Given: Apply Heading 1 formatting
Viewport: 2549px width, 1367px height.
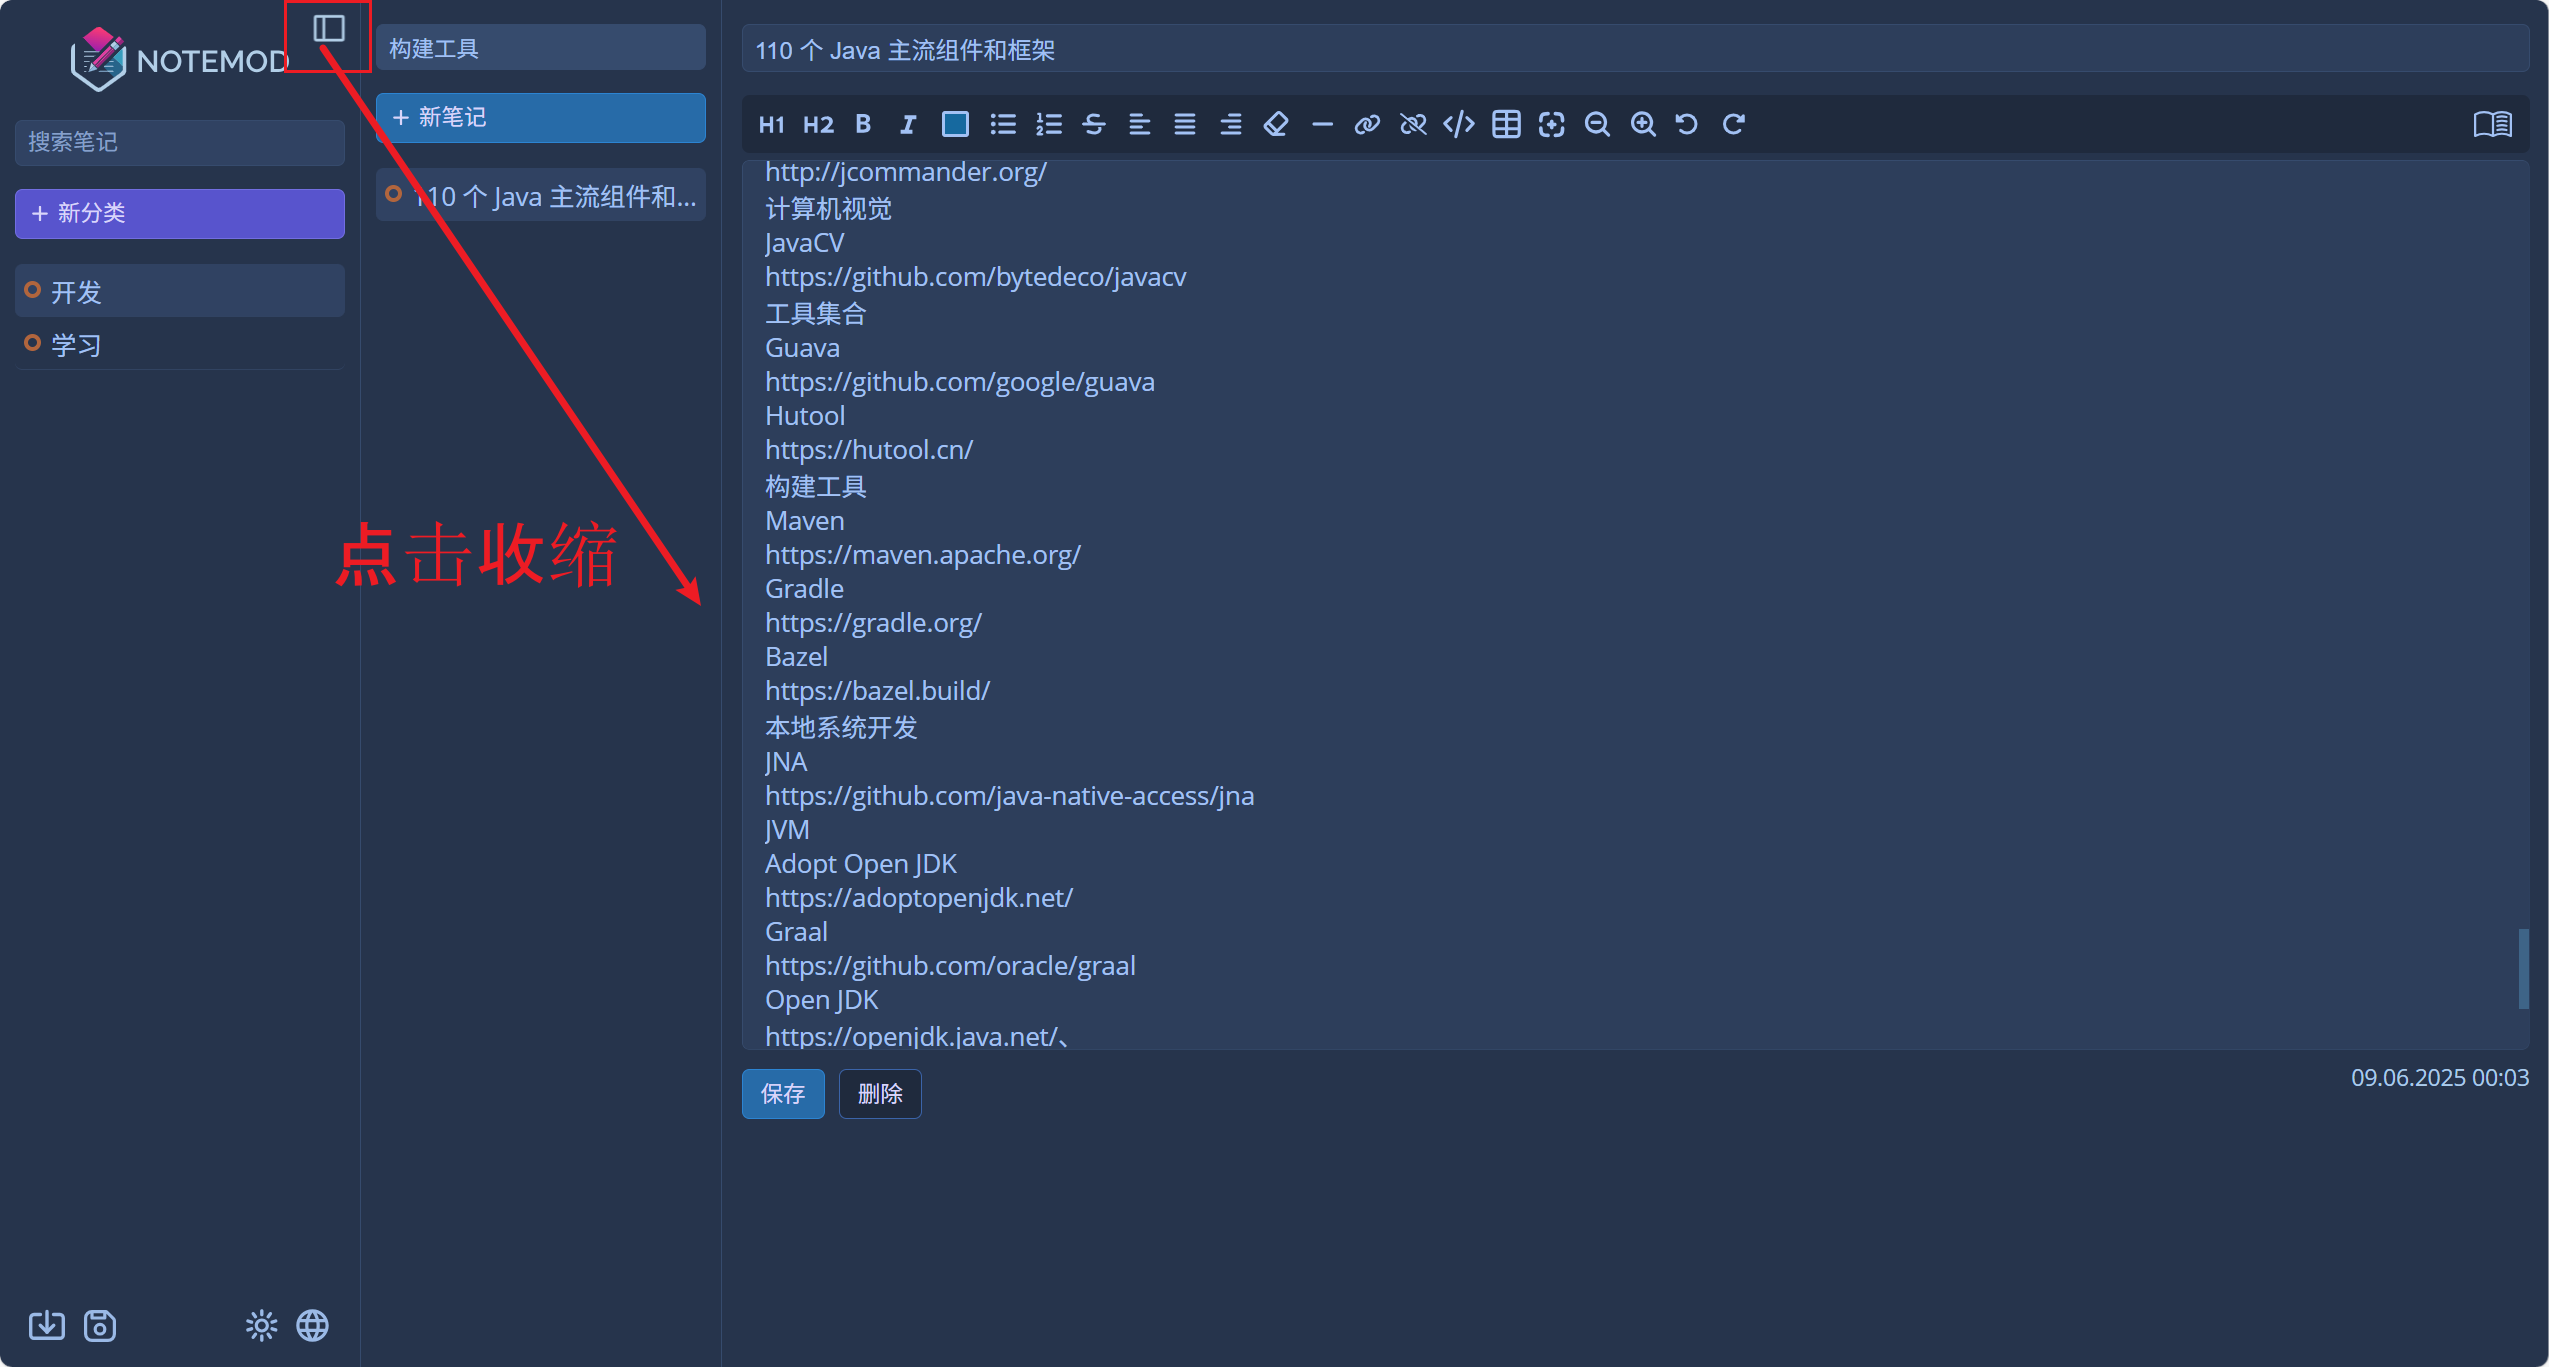Looking at the screenshot, I should 771,124.
